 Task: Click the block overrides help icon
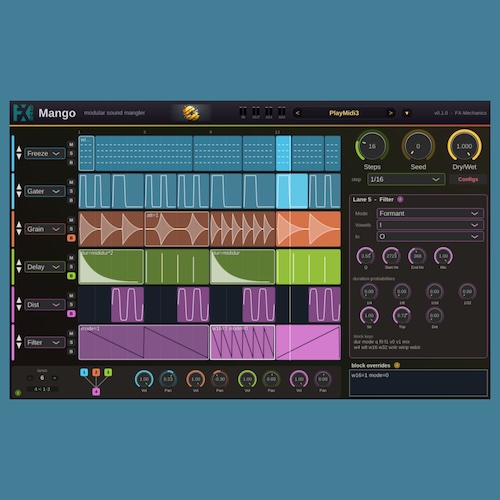tap(397, 365)
